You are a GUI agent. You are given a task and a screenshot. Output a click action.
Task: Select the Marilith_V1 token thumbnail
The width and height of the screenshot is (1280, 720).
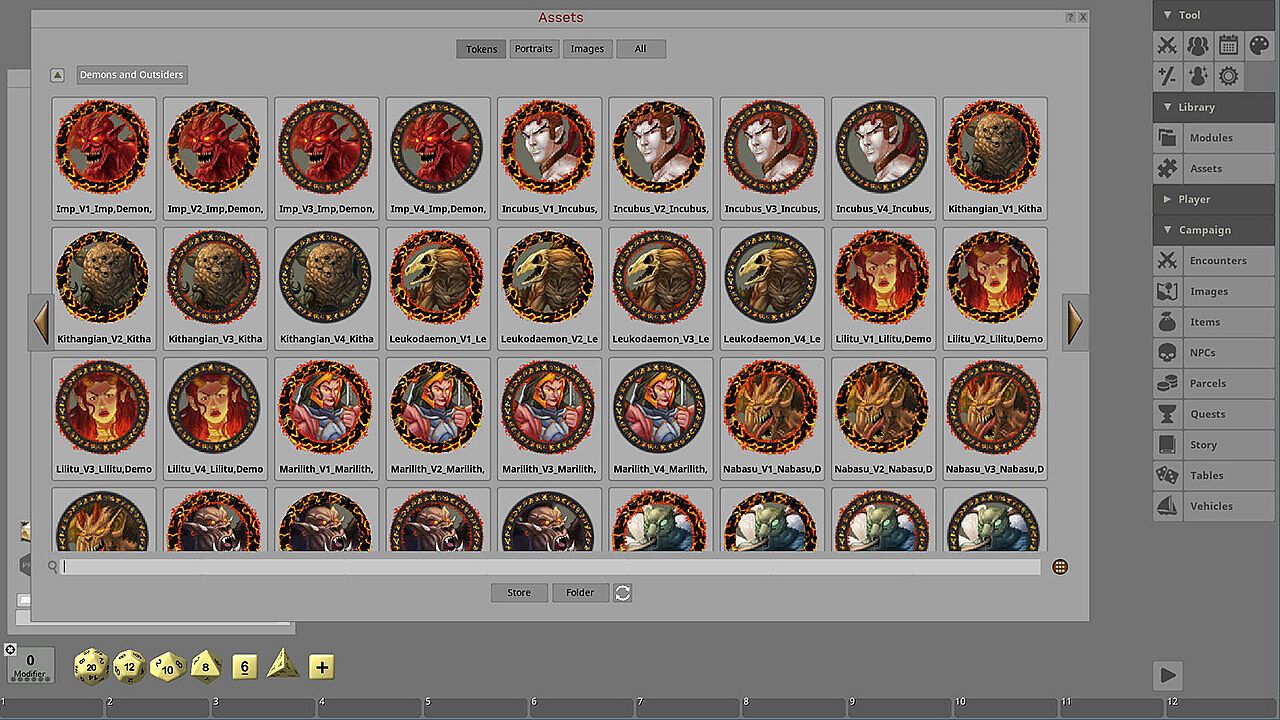(x=326, y=417)
